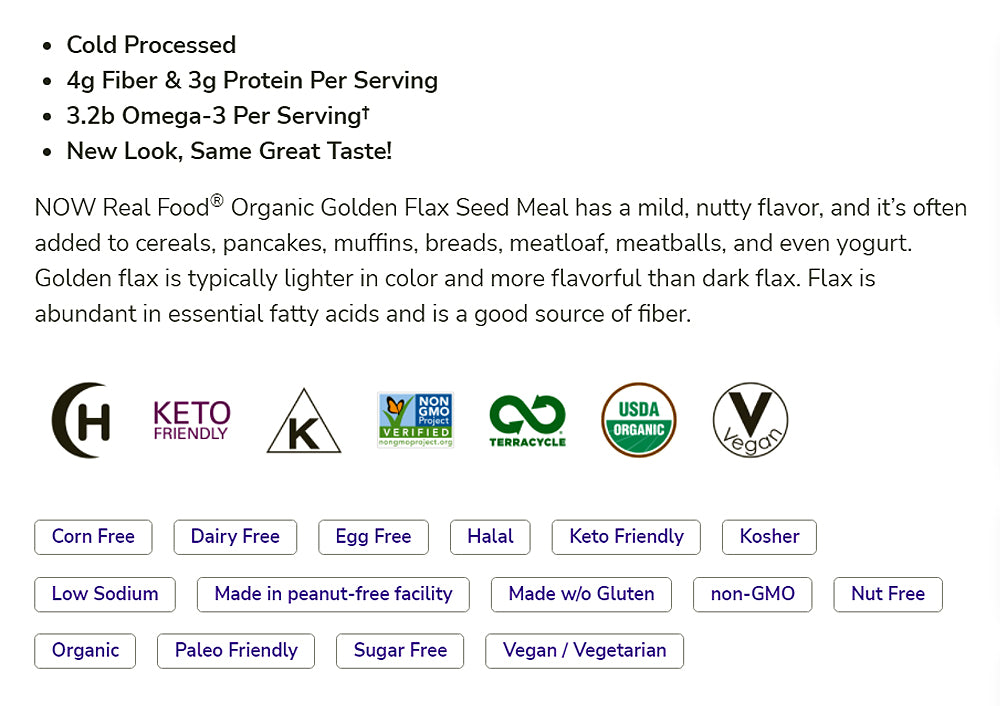This screenshot has width=1000, height=706.
Task: Click the Kosher triangle K icon
Action: click(304, 421)
